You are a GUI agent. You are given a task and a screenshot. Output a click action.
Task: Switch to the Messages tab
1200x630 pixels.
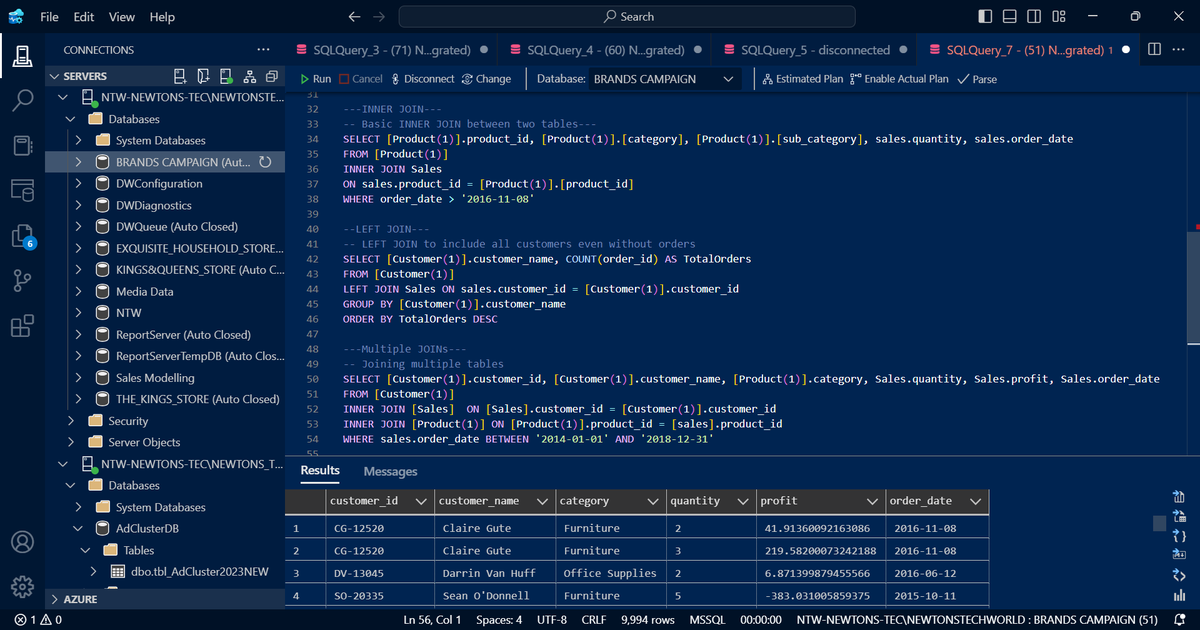coord(390,471)
